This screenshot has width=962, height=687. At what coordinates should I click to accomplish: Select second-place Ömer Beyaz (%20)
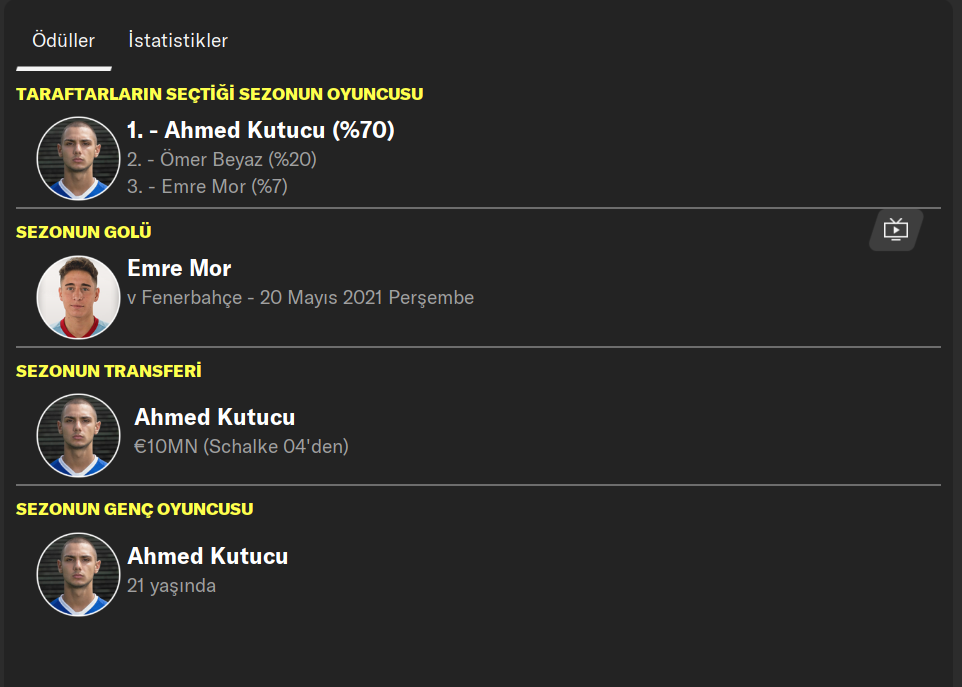(222, 159)
